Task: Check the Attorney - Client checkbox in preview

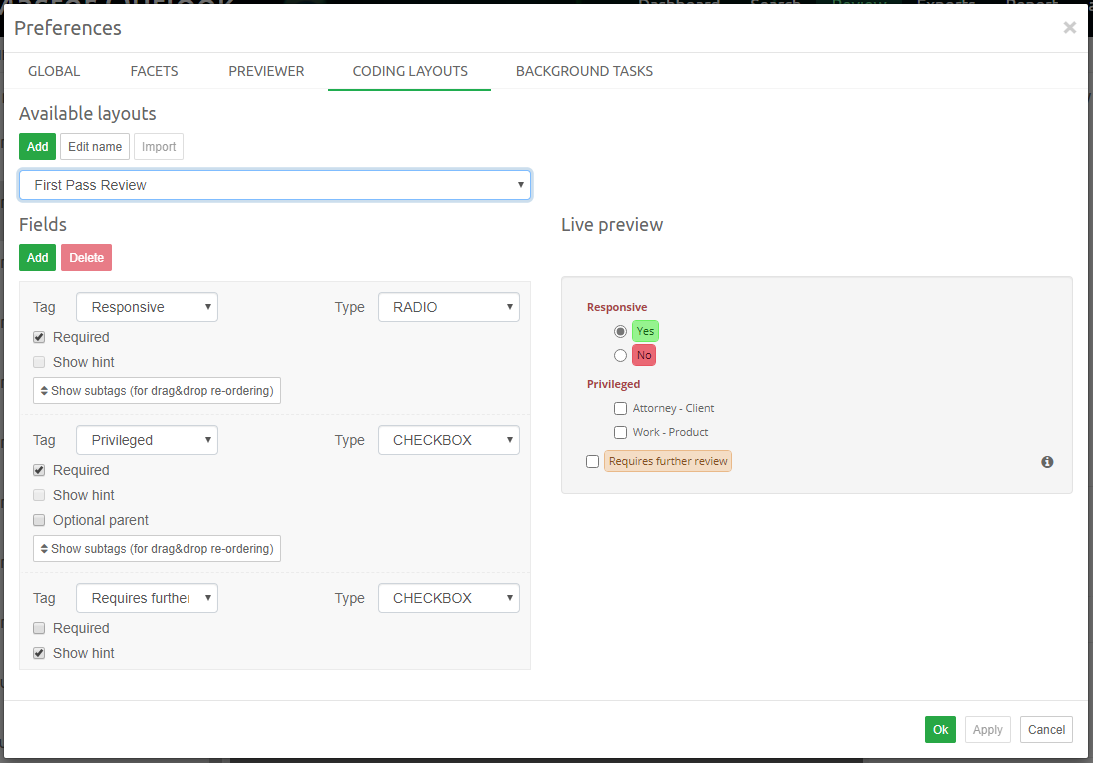Action: pos(620,408)
